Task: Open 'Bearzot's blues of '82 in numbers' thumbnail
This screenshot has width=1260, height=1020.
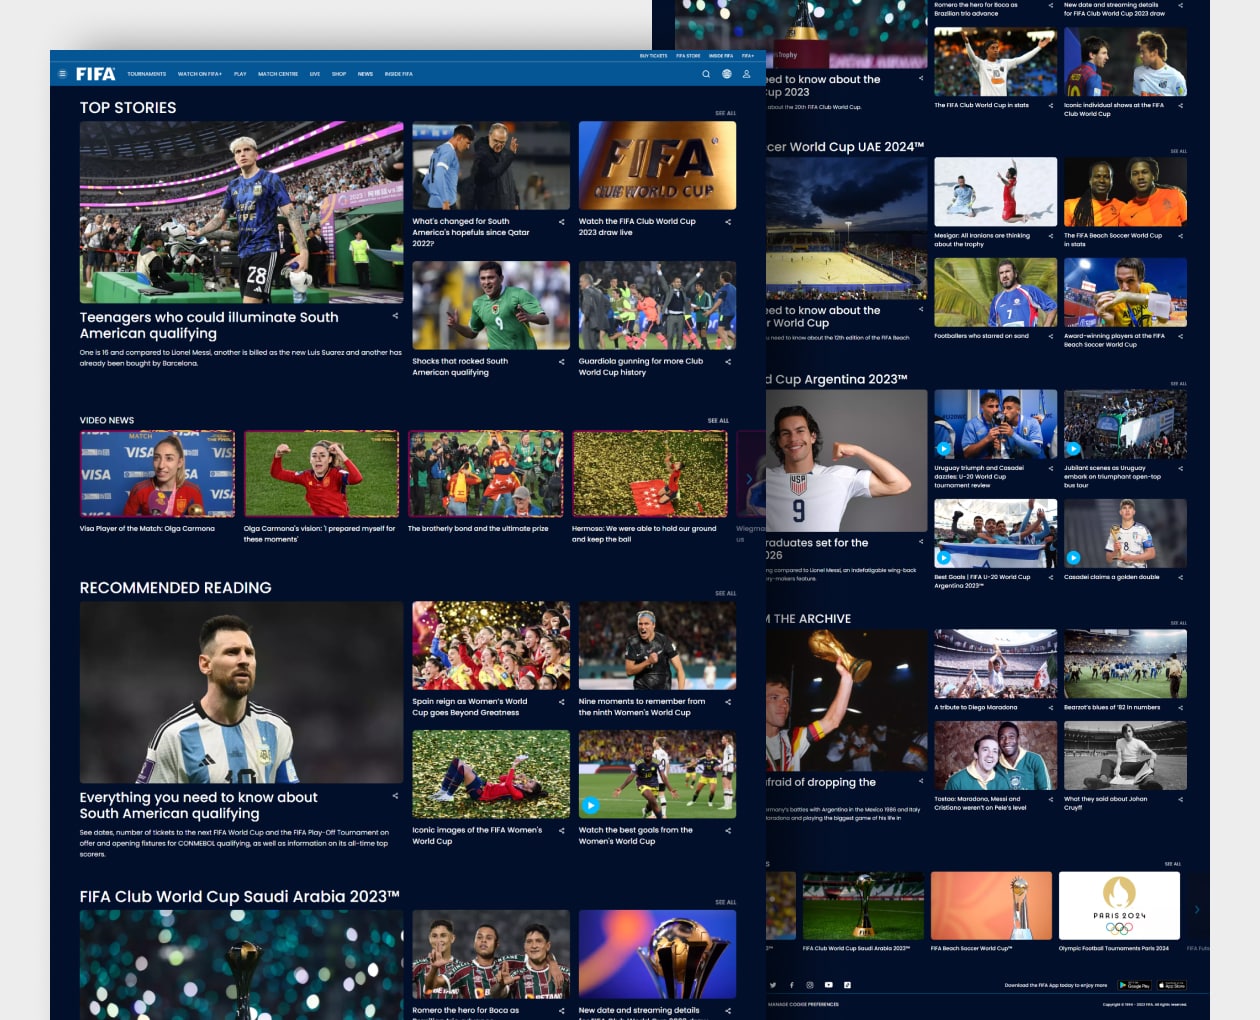Action: pyautogui.click(x=1126, y=664)
